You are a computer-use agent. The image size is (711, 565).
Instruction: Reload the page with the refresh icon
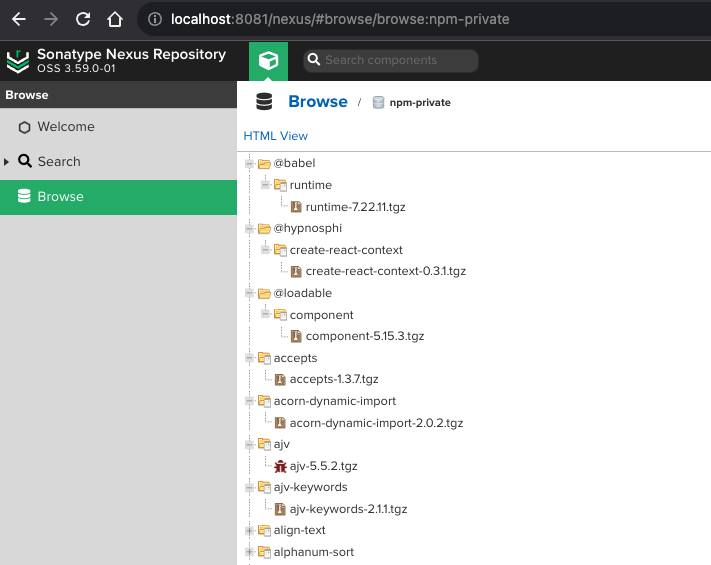(x=83, y=19)
